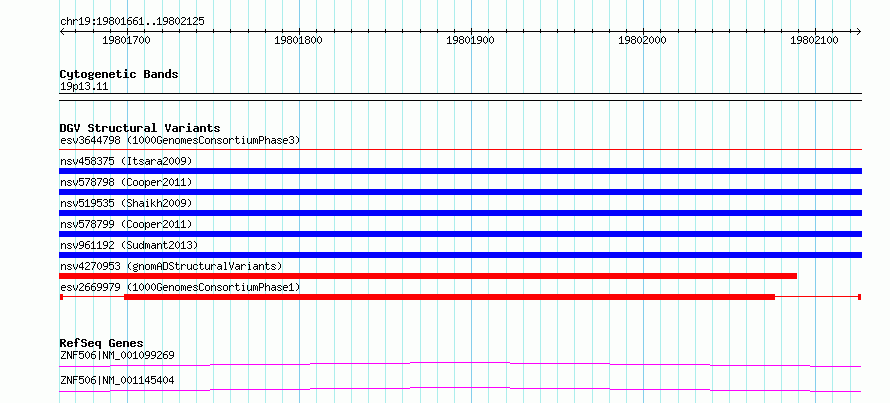Click the blue nsv578798 variant bar
Screen dimensions: 890x403
point(460,192)
